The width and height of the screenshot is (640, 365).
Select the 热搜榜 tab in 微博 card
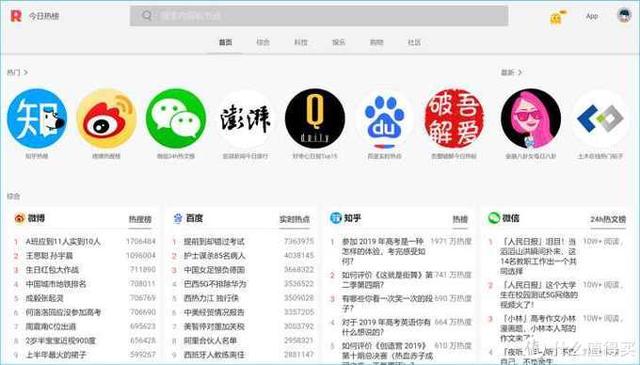tap(140, 219)
